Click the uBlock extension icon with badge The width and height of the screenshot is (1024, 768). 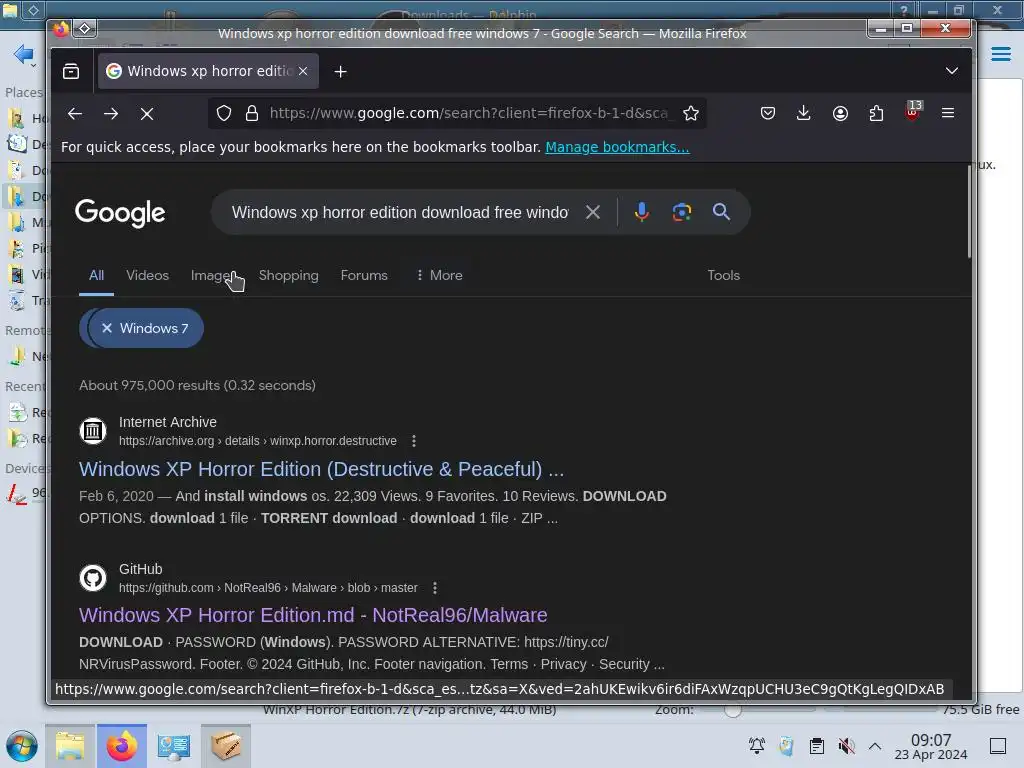(x=913, y=111)
